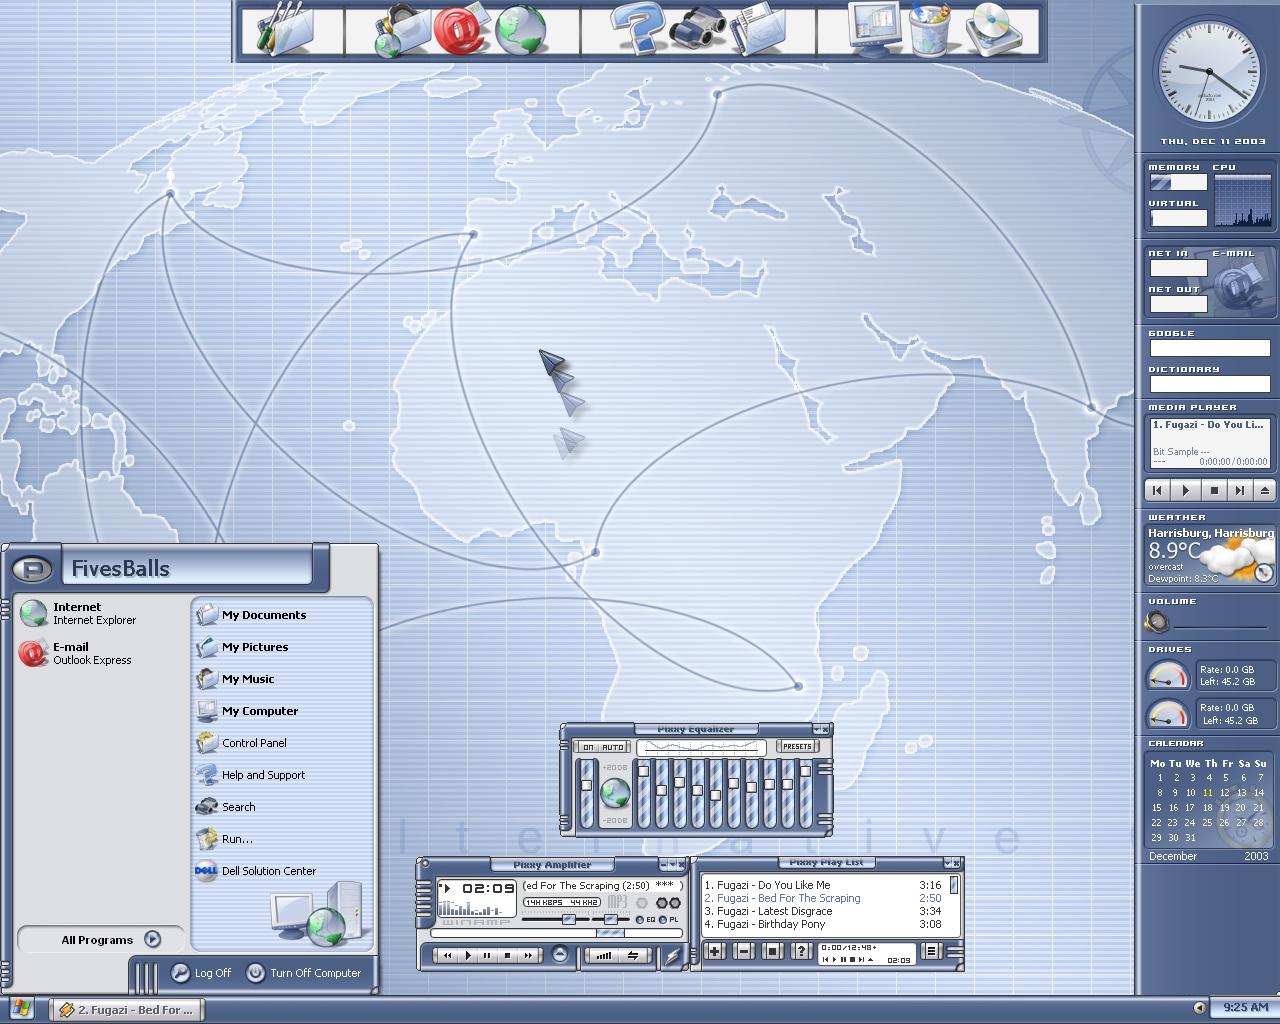1280x1024 pixels.
Task: Click the blue question mark help icon
Action: pos(638,29)
